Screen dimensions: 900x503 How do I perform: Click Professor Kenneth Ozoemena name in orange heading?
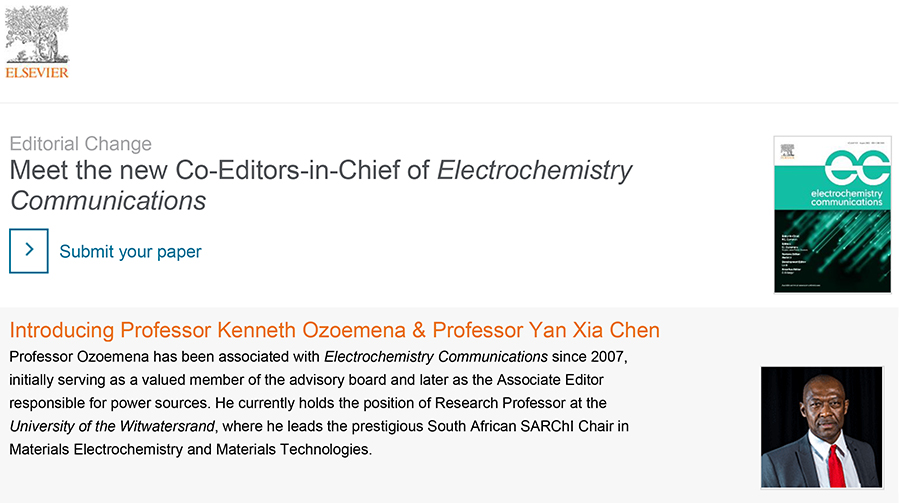click(263, 330)
